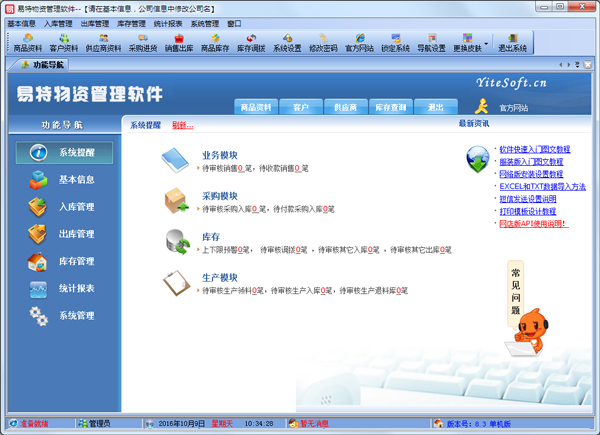600x435 pixels.
Task: Open 软件快速入门图文教程 link
Action: (535, 149)
